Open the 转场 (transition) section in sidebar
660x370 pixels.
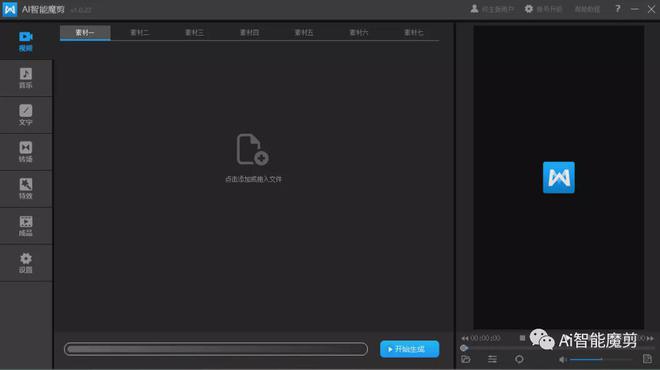coord(26,152)
